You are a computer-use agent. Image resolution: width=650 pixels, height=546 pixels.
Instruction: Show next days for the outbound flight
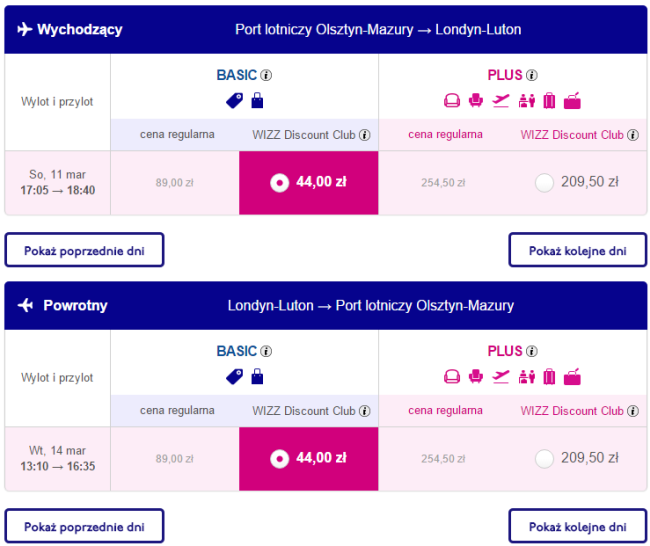[577, 250]
